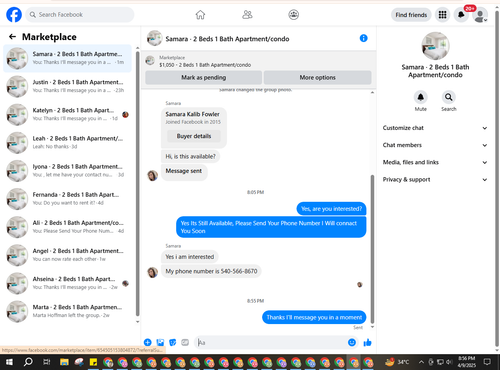Viewport: 500px width, 370px height.
Task: Open the Groups icon in top navigation
Action: point(294,15)
